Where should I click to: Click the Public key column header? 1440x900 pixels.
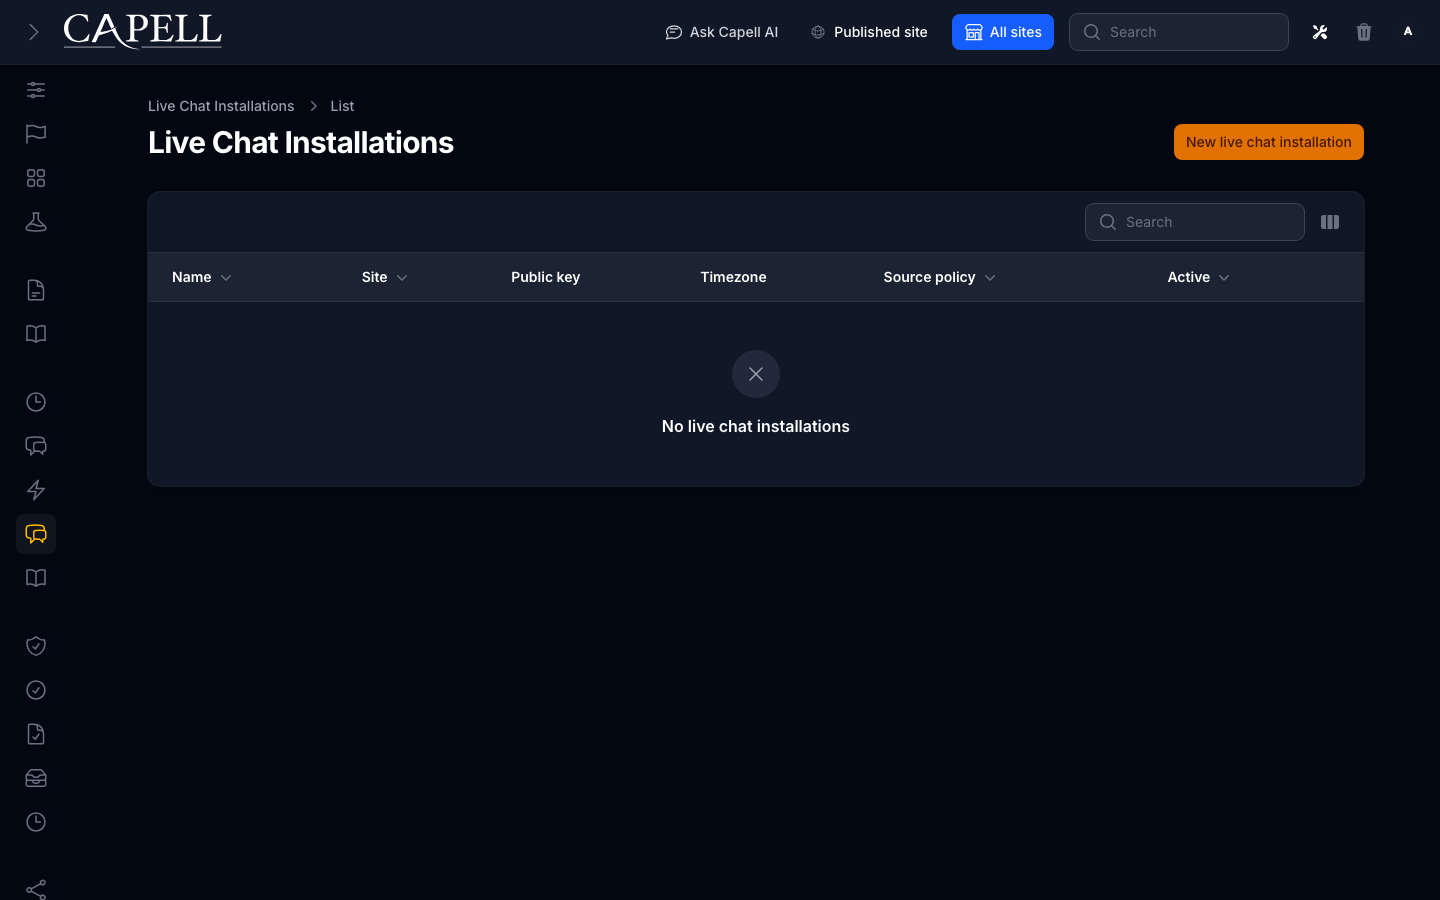click(545, 277)
